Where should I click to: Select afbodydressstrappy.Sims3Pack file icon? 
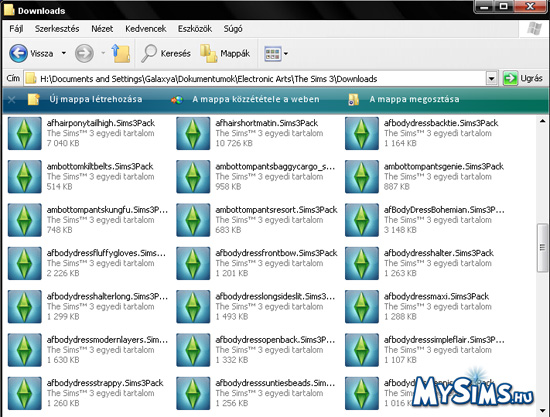[x=25, y=393]
